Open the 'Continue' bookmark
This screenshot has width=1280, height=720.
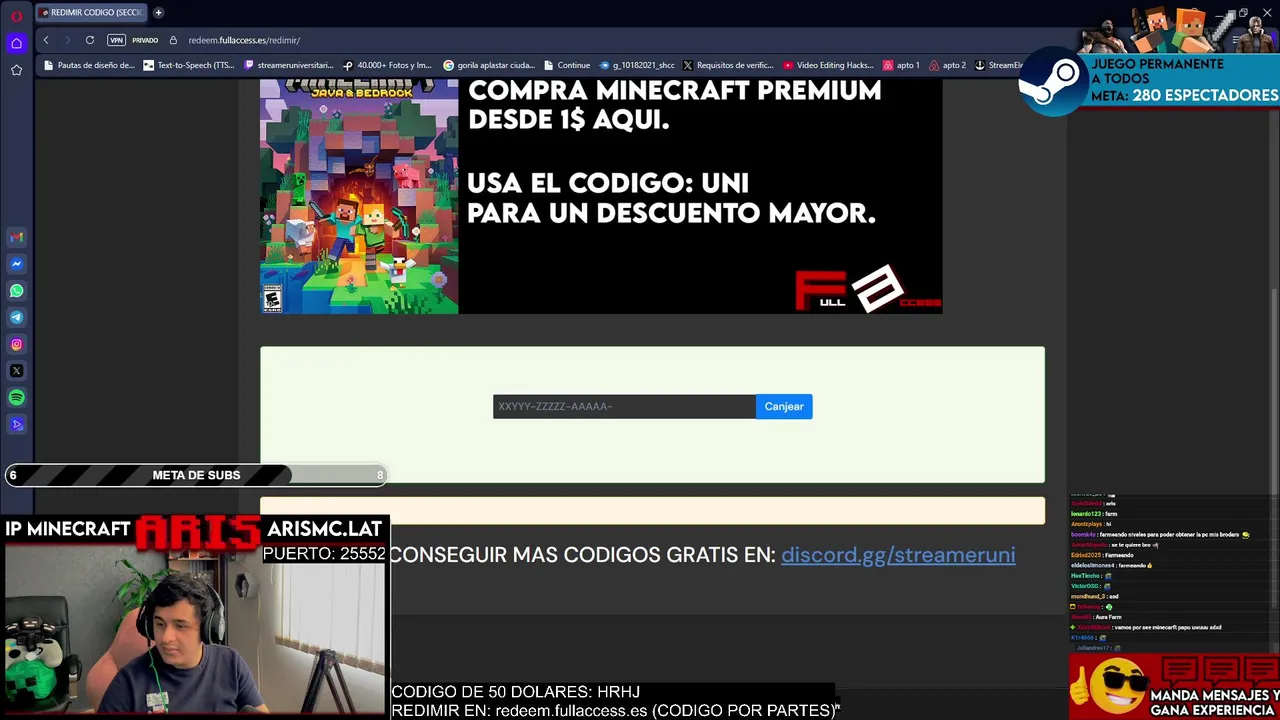pyautogui.click(x=567, y=65)
